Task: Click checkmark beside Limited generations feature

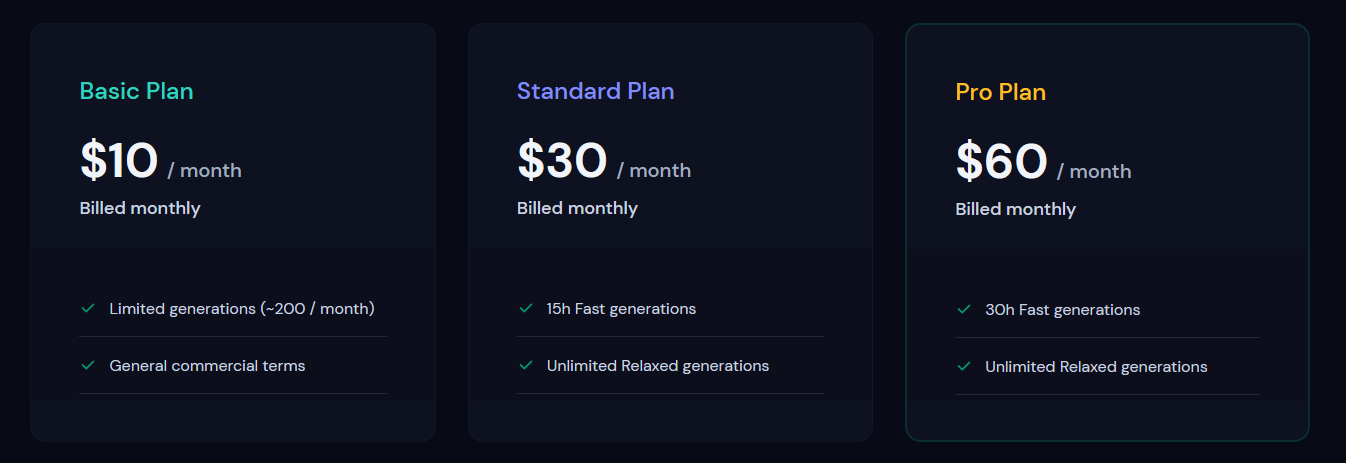Action: point(88,308)
